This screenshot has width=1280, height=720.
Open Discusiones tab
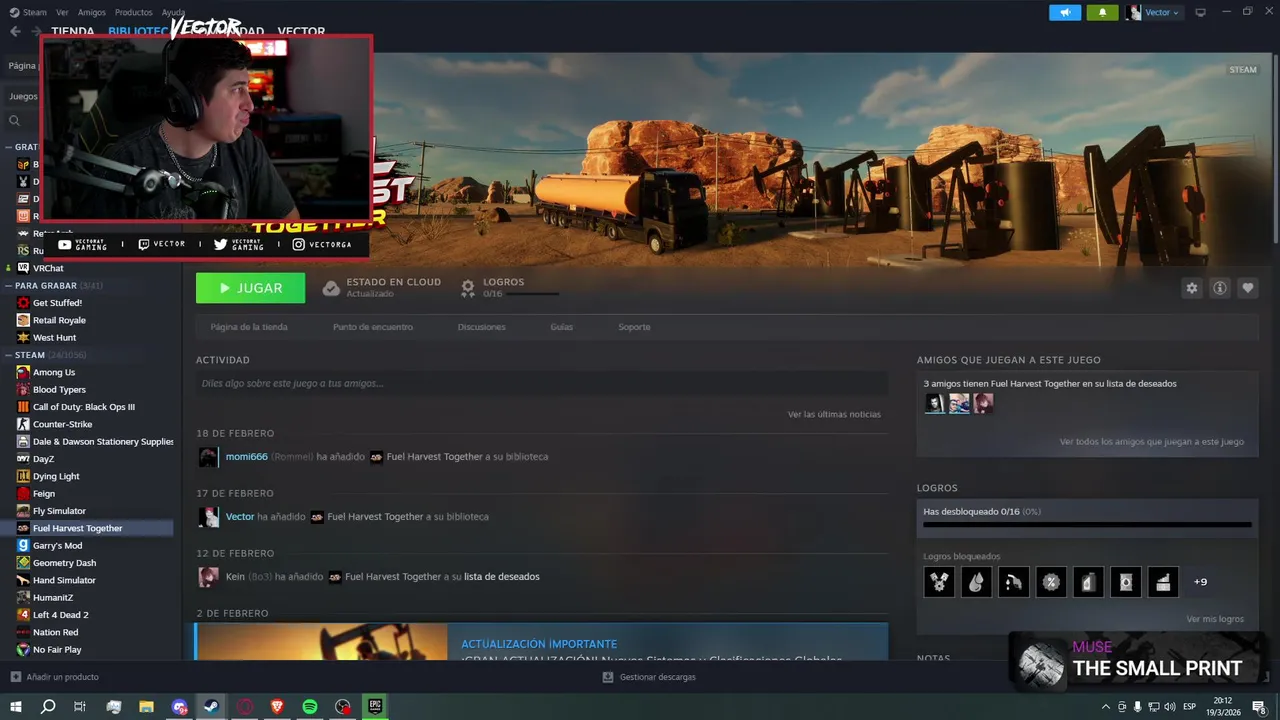pos(481,327)
